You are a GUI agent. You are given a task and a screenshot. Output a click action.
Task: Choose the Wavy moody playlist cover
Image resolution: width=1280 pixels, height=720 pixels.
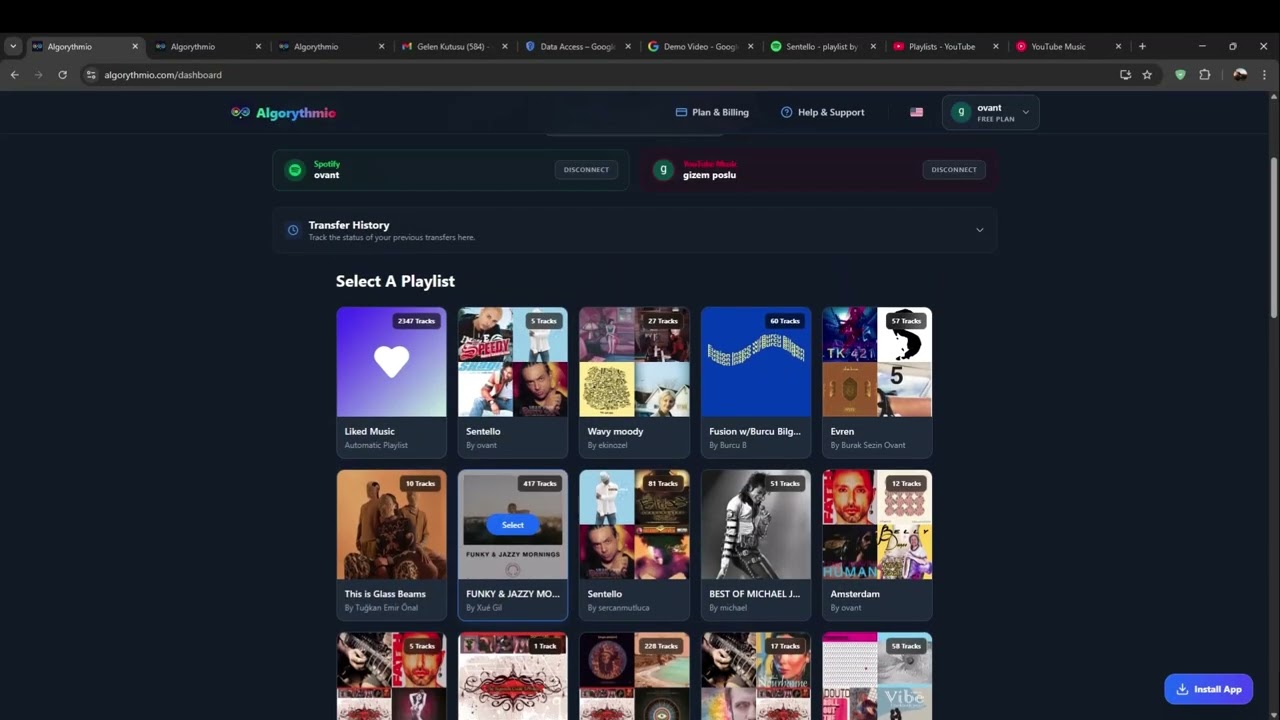[634, 362]
